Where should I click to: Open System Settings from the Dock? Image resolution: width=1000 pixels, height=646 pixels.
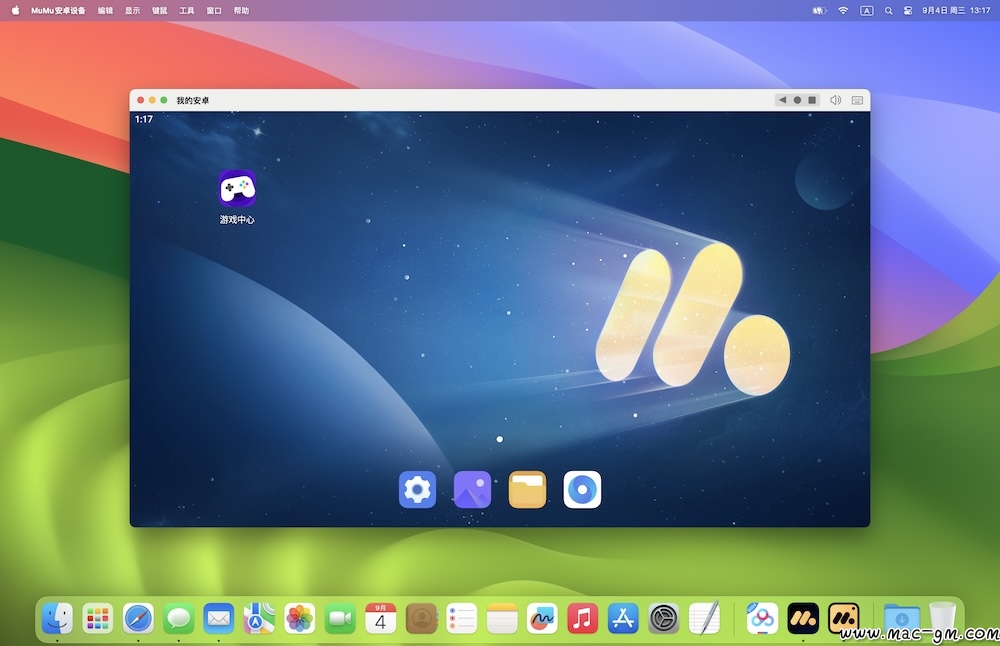tap(663, 618)
